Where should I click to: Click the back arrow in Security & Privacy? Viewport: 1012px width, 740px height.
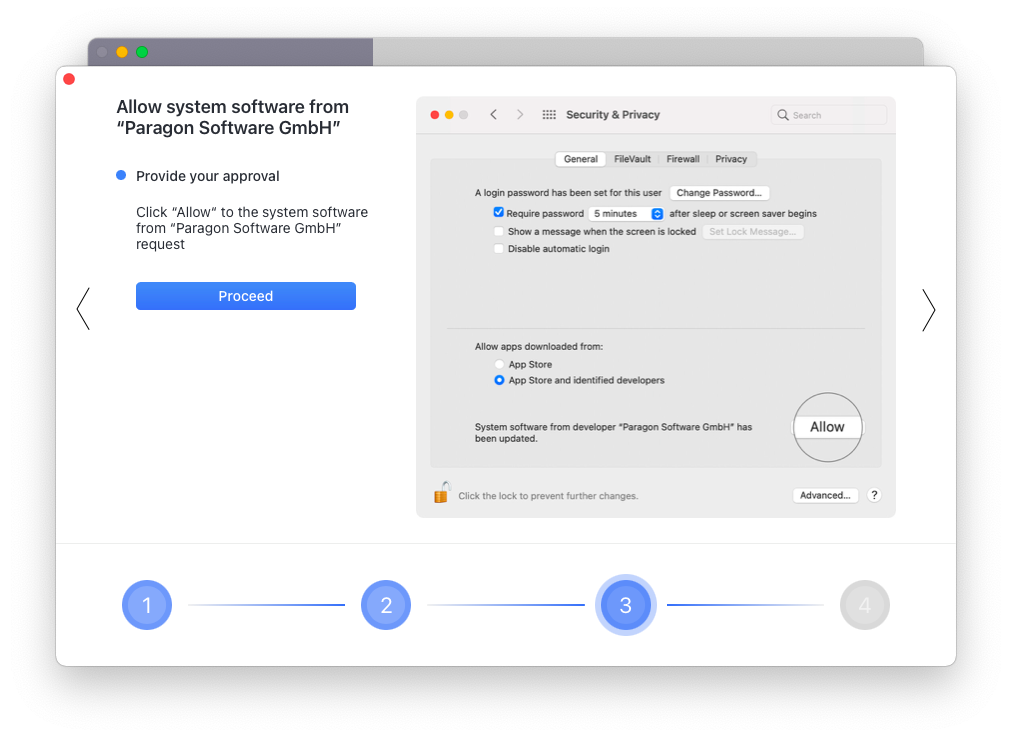pyautogui.click(x=493, y=114)
